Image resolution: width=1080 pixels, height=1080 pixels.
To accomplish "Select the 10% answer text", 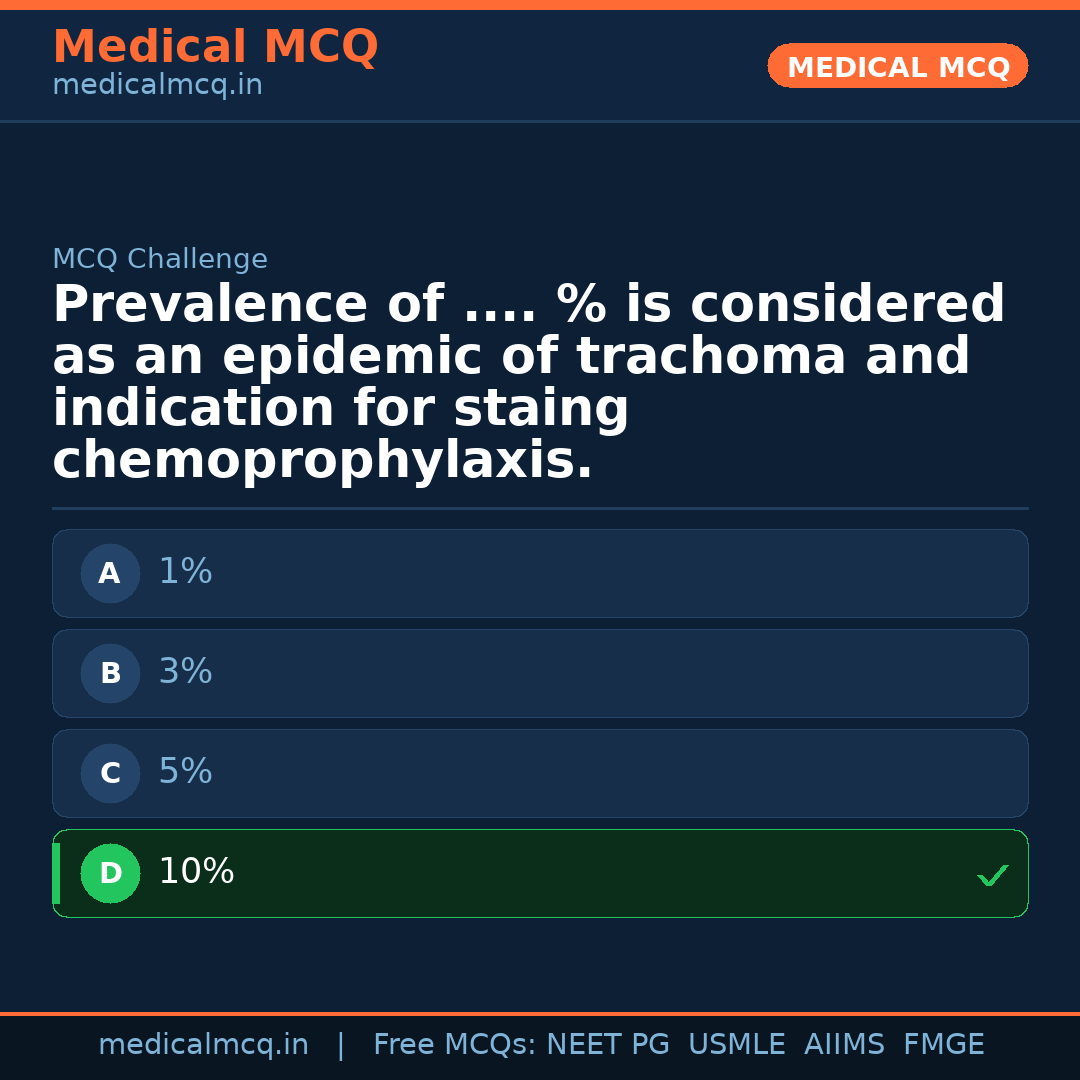I will click(196, 872).
